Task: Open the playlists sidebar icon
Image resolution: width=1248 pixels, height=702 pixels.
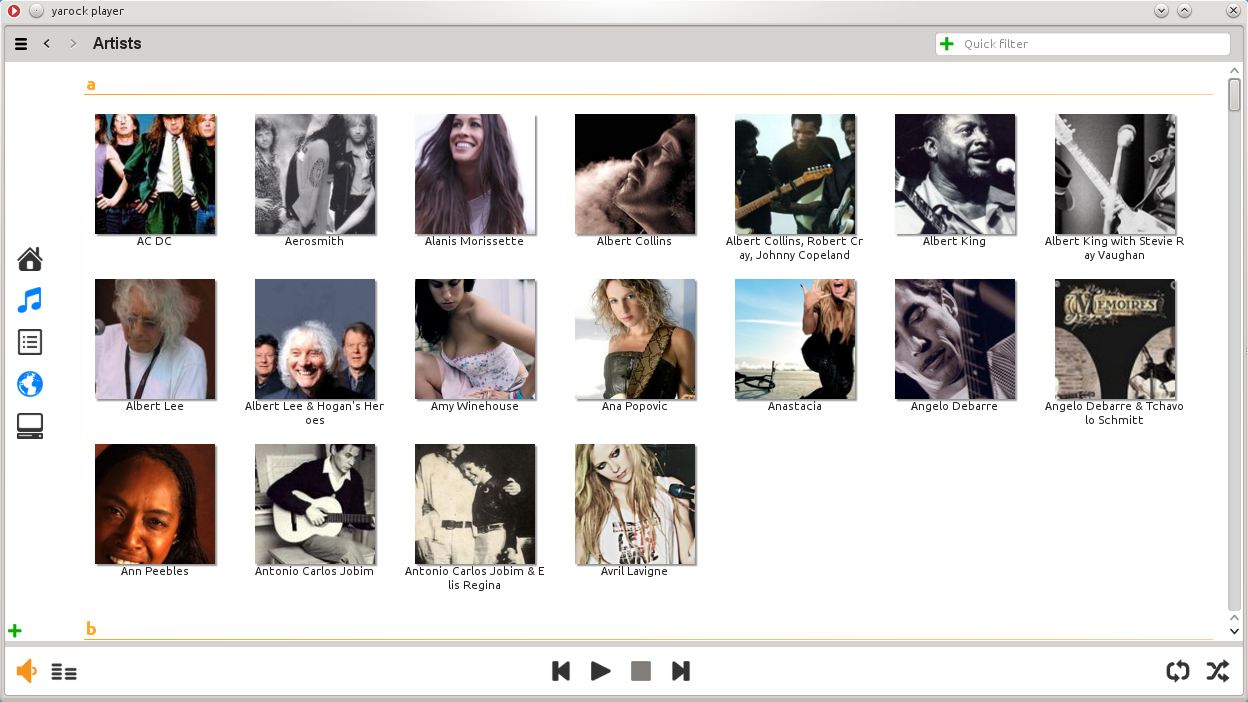Action: point(30,342)
